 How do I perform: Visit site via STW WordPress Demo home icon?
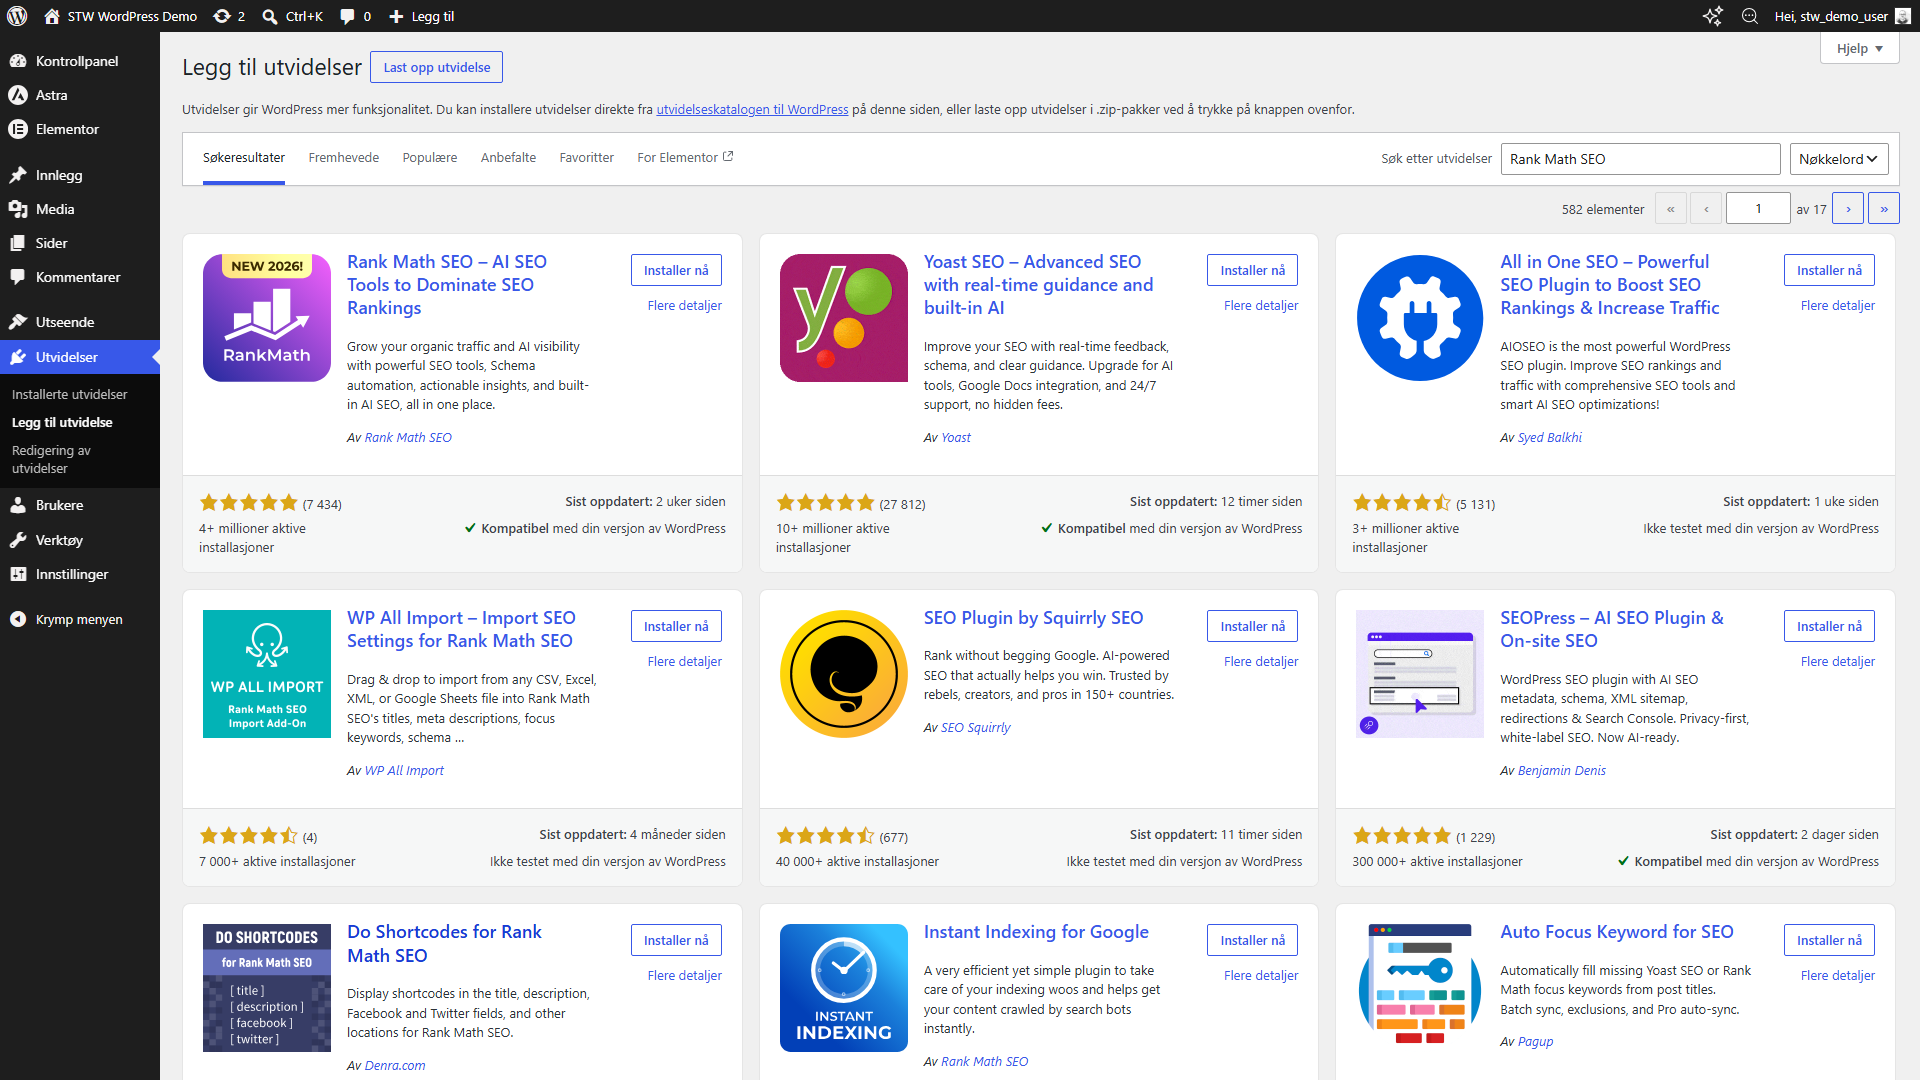[x=52, y=16]
